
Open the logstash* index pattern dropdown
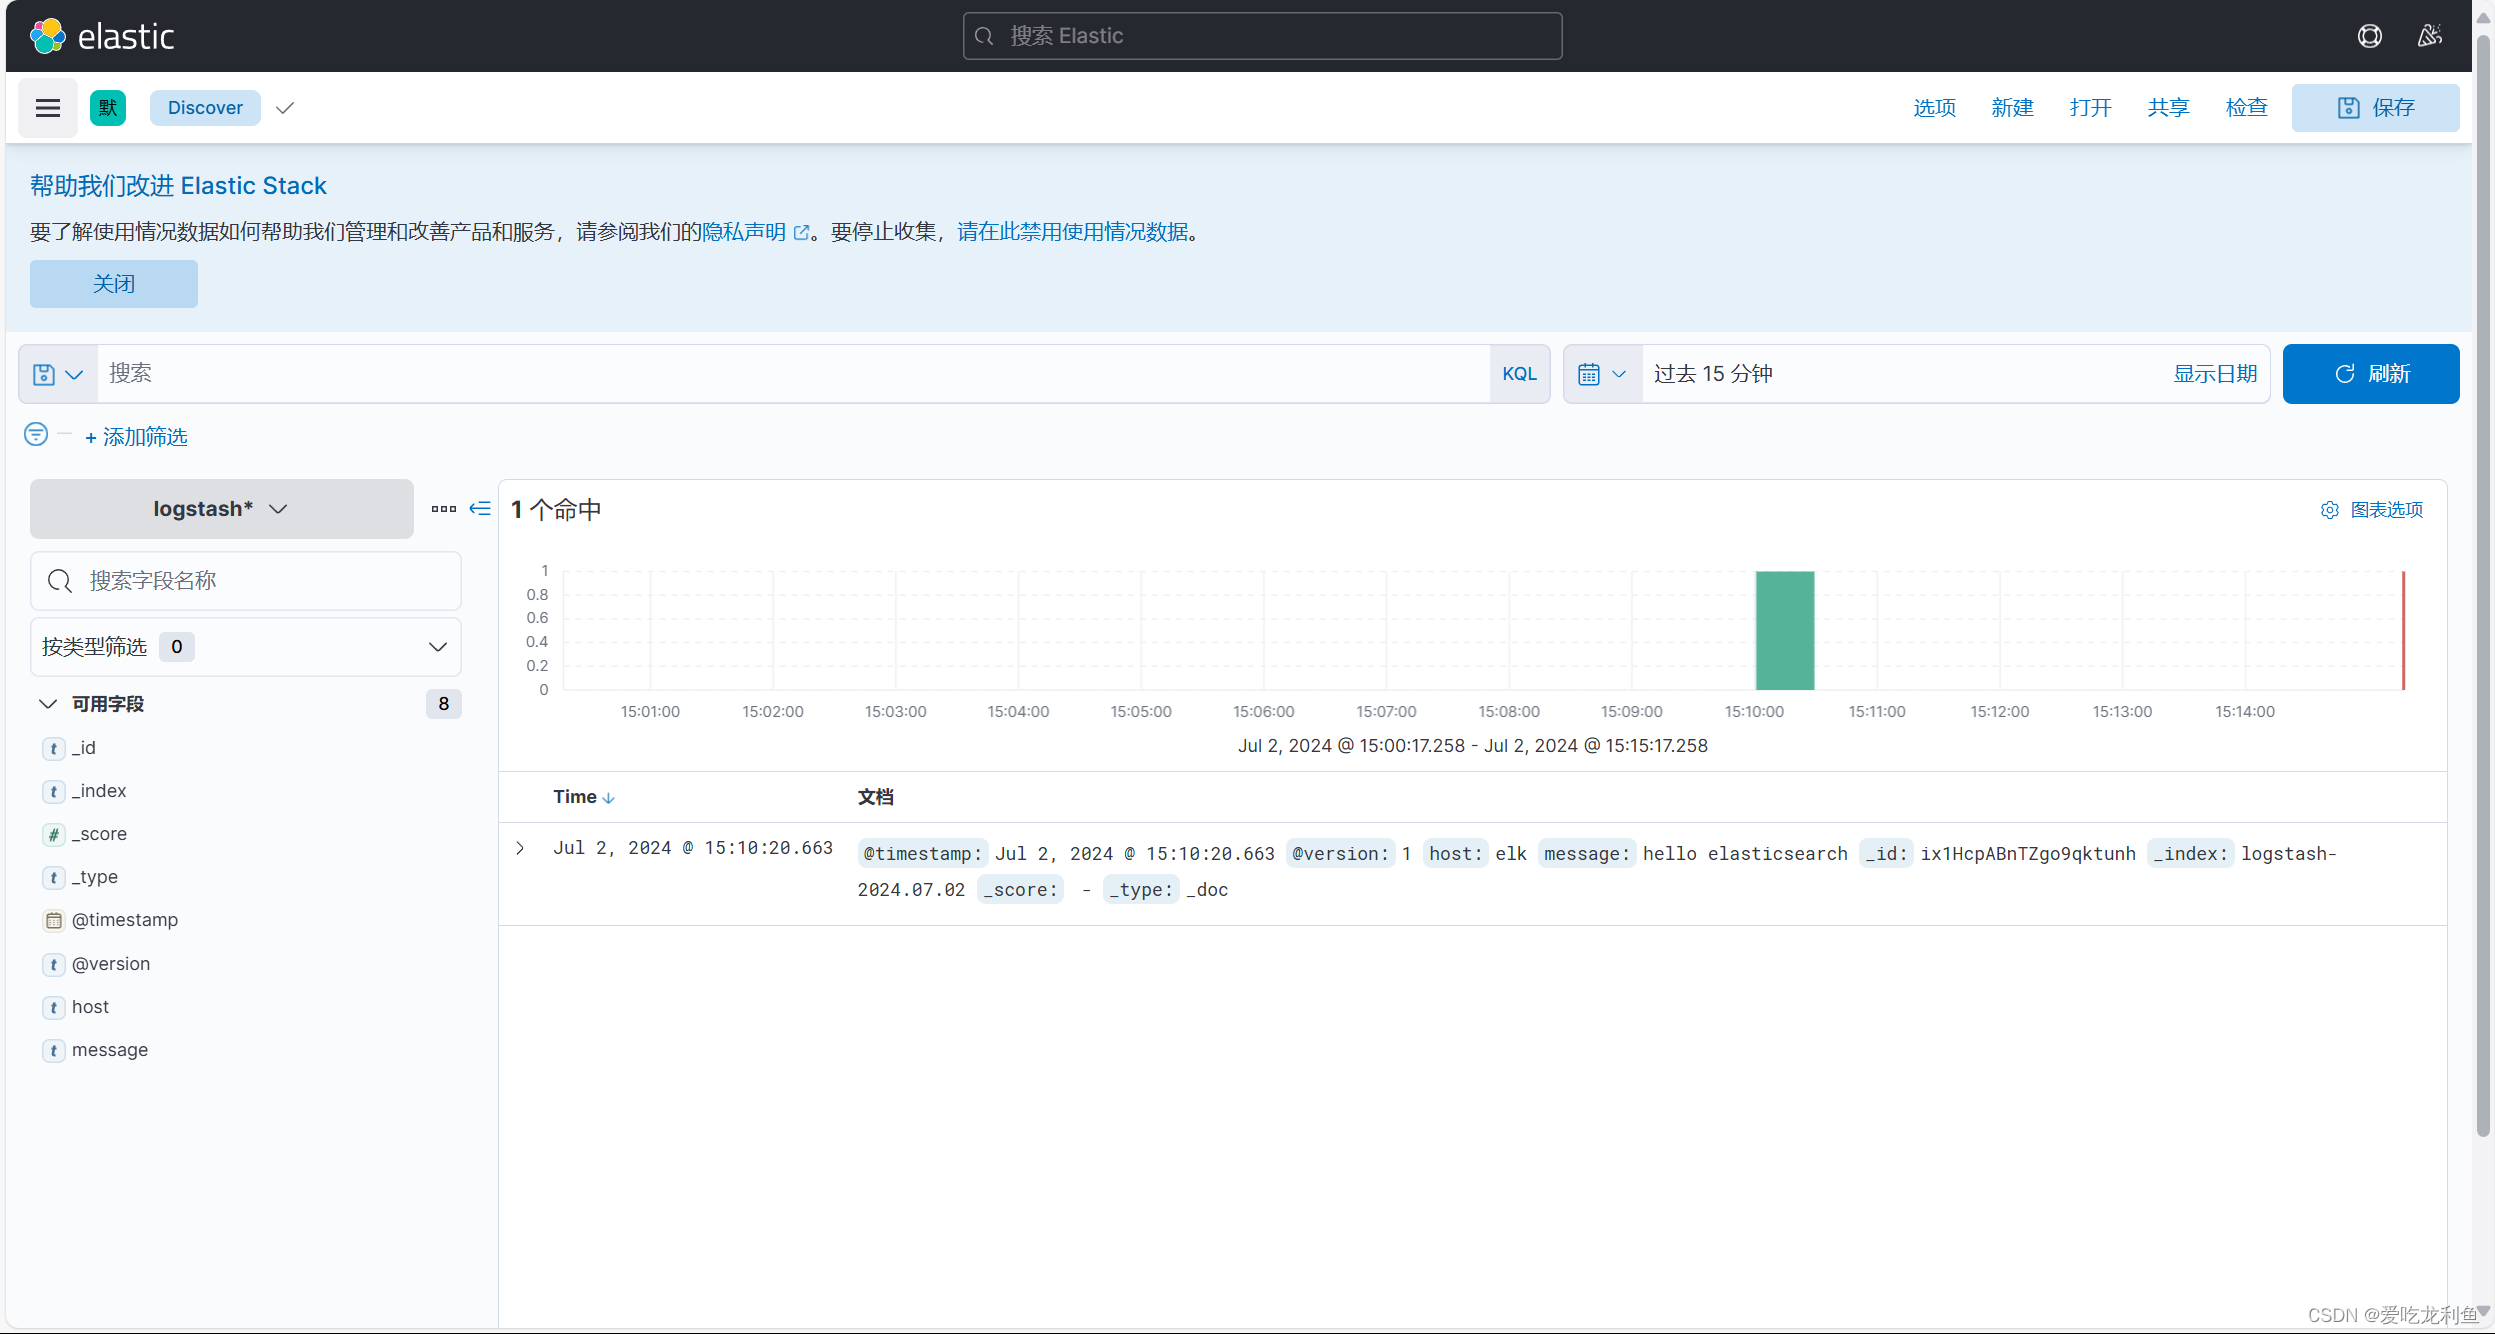coord(222,509)
